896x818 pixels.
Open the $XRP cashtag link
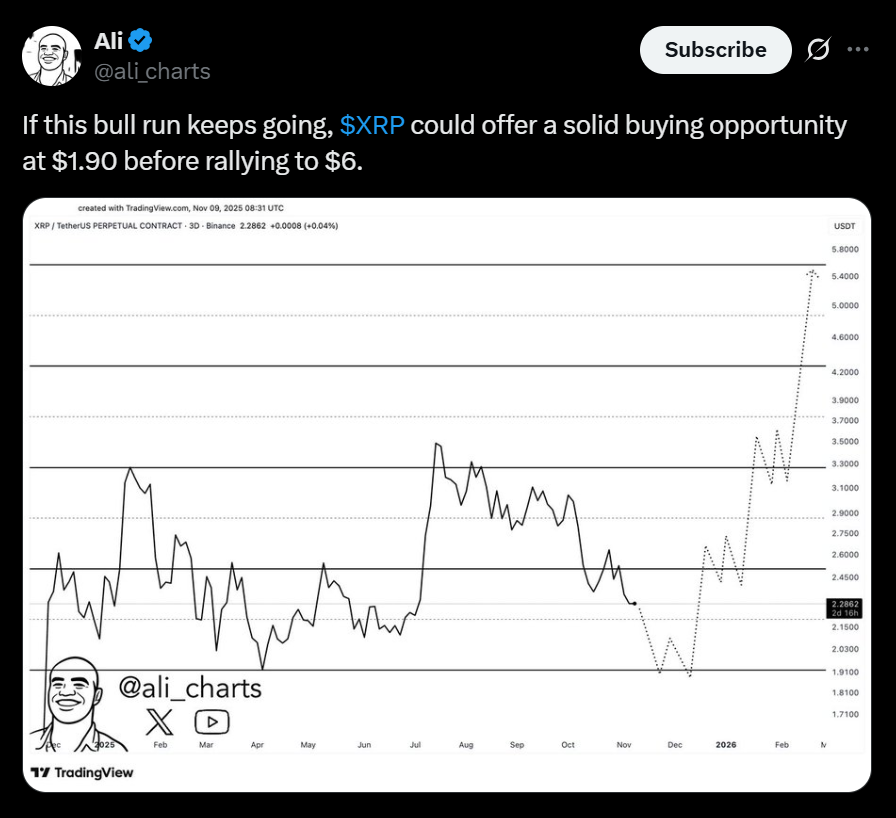(373, 126)
